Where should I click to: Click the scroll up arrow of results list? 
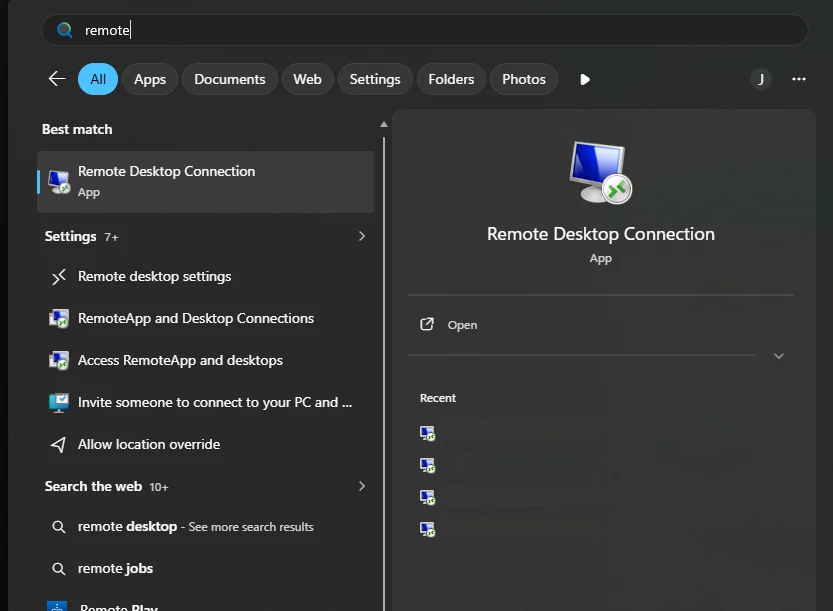click(x=384, y=124)
